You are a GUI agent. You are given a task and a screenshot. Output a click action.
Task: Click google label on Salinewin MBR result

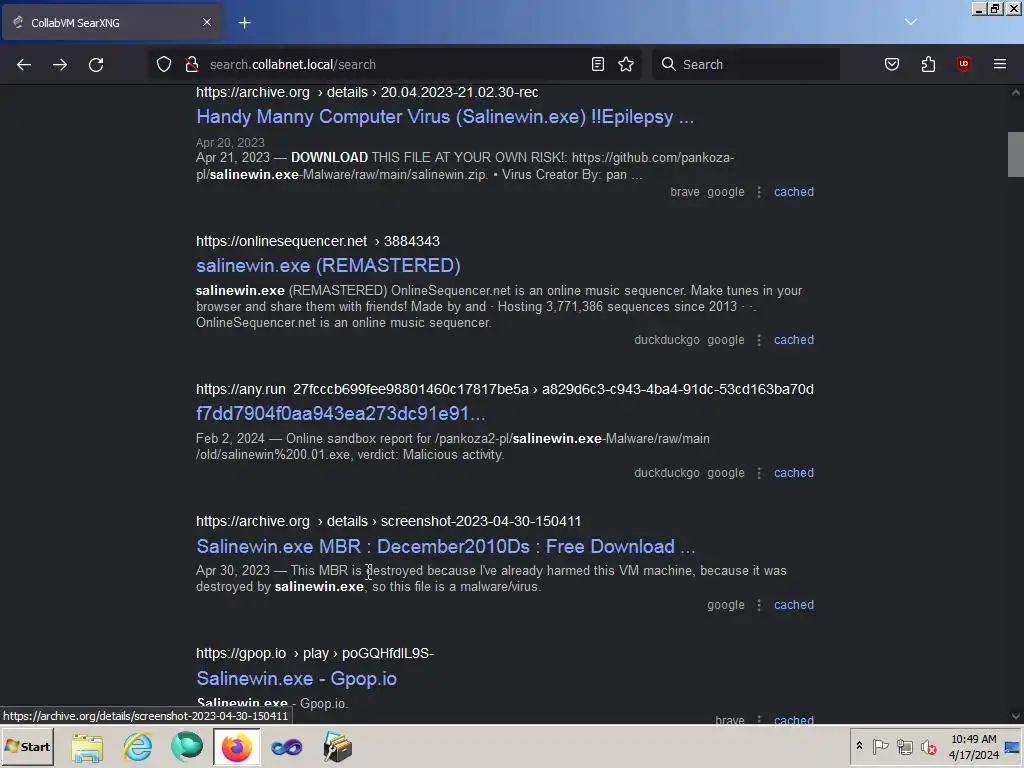pos(726,605)
